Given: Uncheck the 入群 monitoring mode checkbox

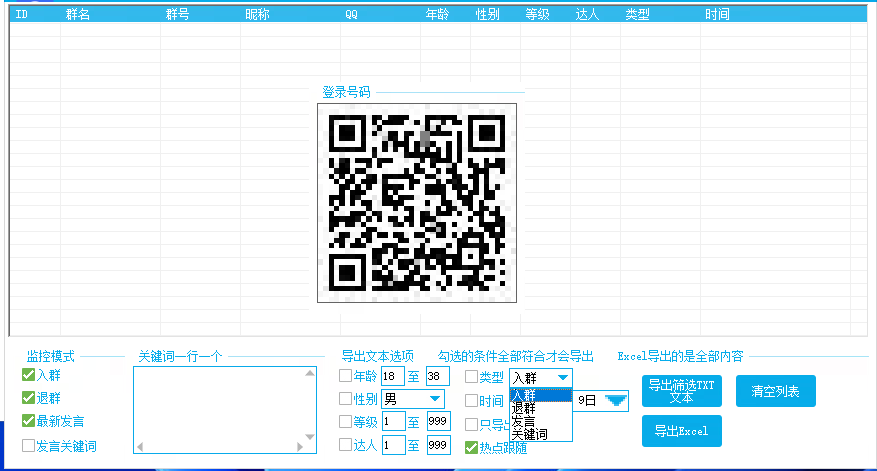Looking at the screenshot, I should point(29,376).
